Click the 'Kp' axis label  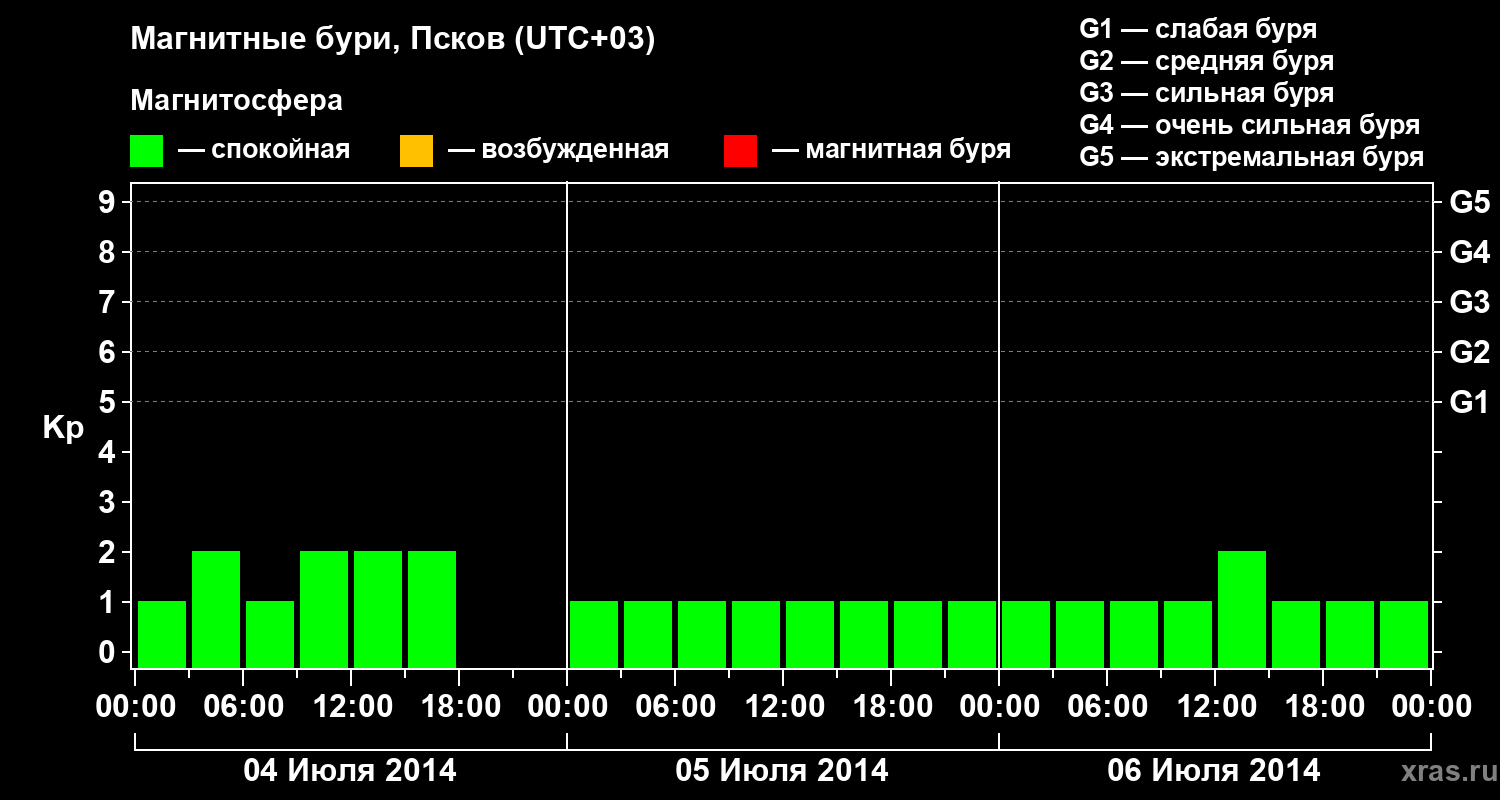pos(63,428)
